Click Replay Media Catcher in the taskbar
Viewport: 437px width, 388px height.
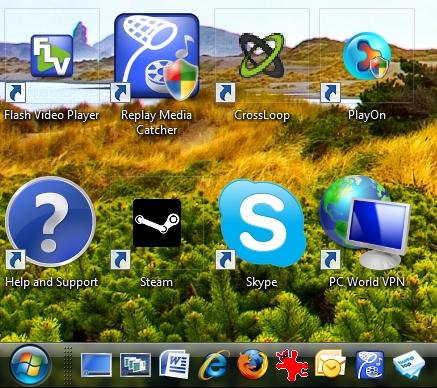(x=370, y=365)
